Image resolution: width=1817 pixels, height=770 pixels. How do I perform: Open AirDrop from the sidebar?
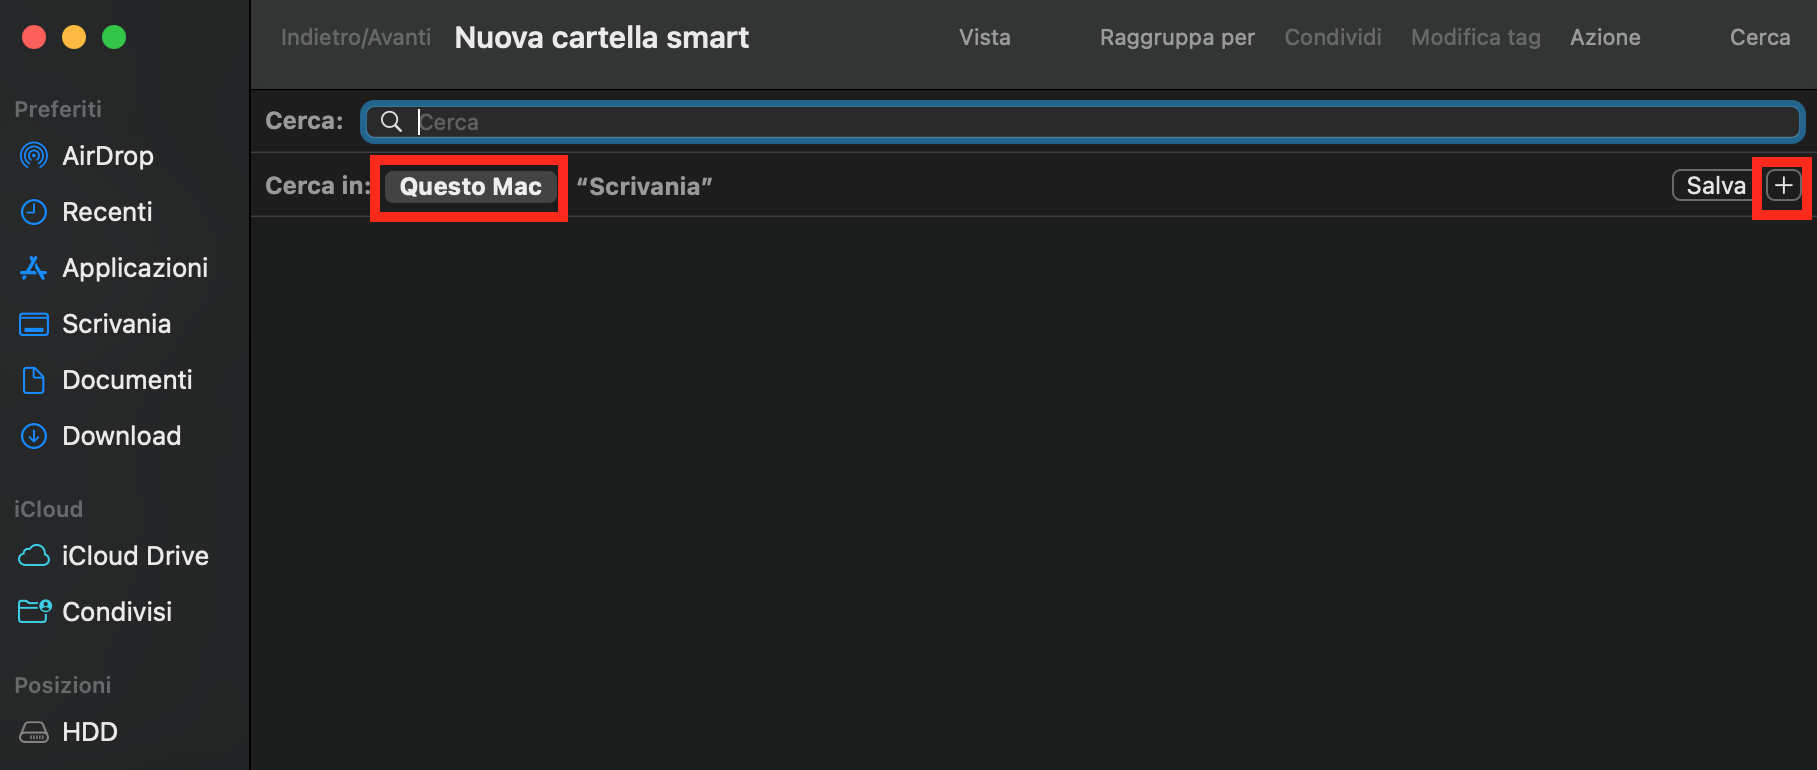pos(107,155)
